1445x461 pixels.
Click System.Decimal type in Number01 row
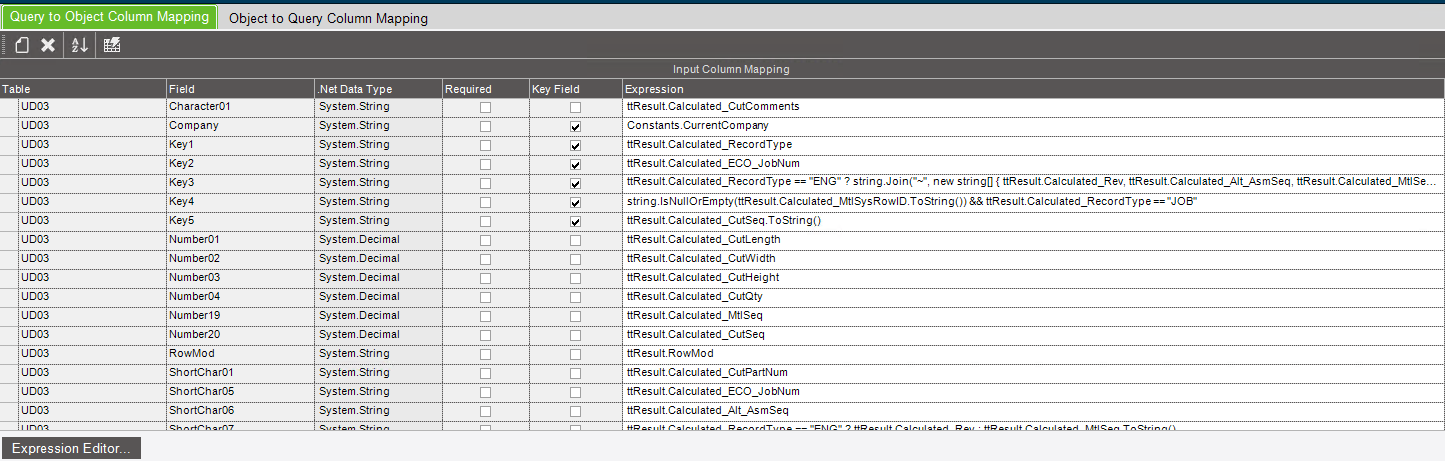coord(378,240)
